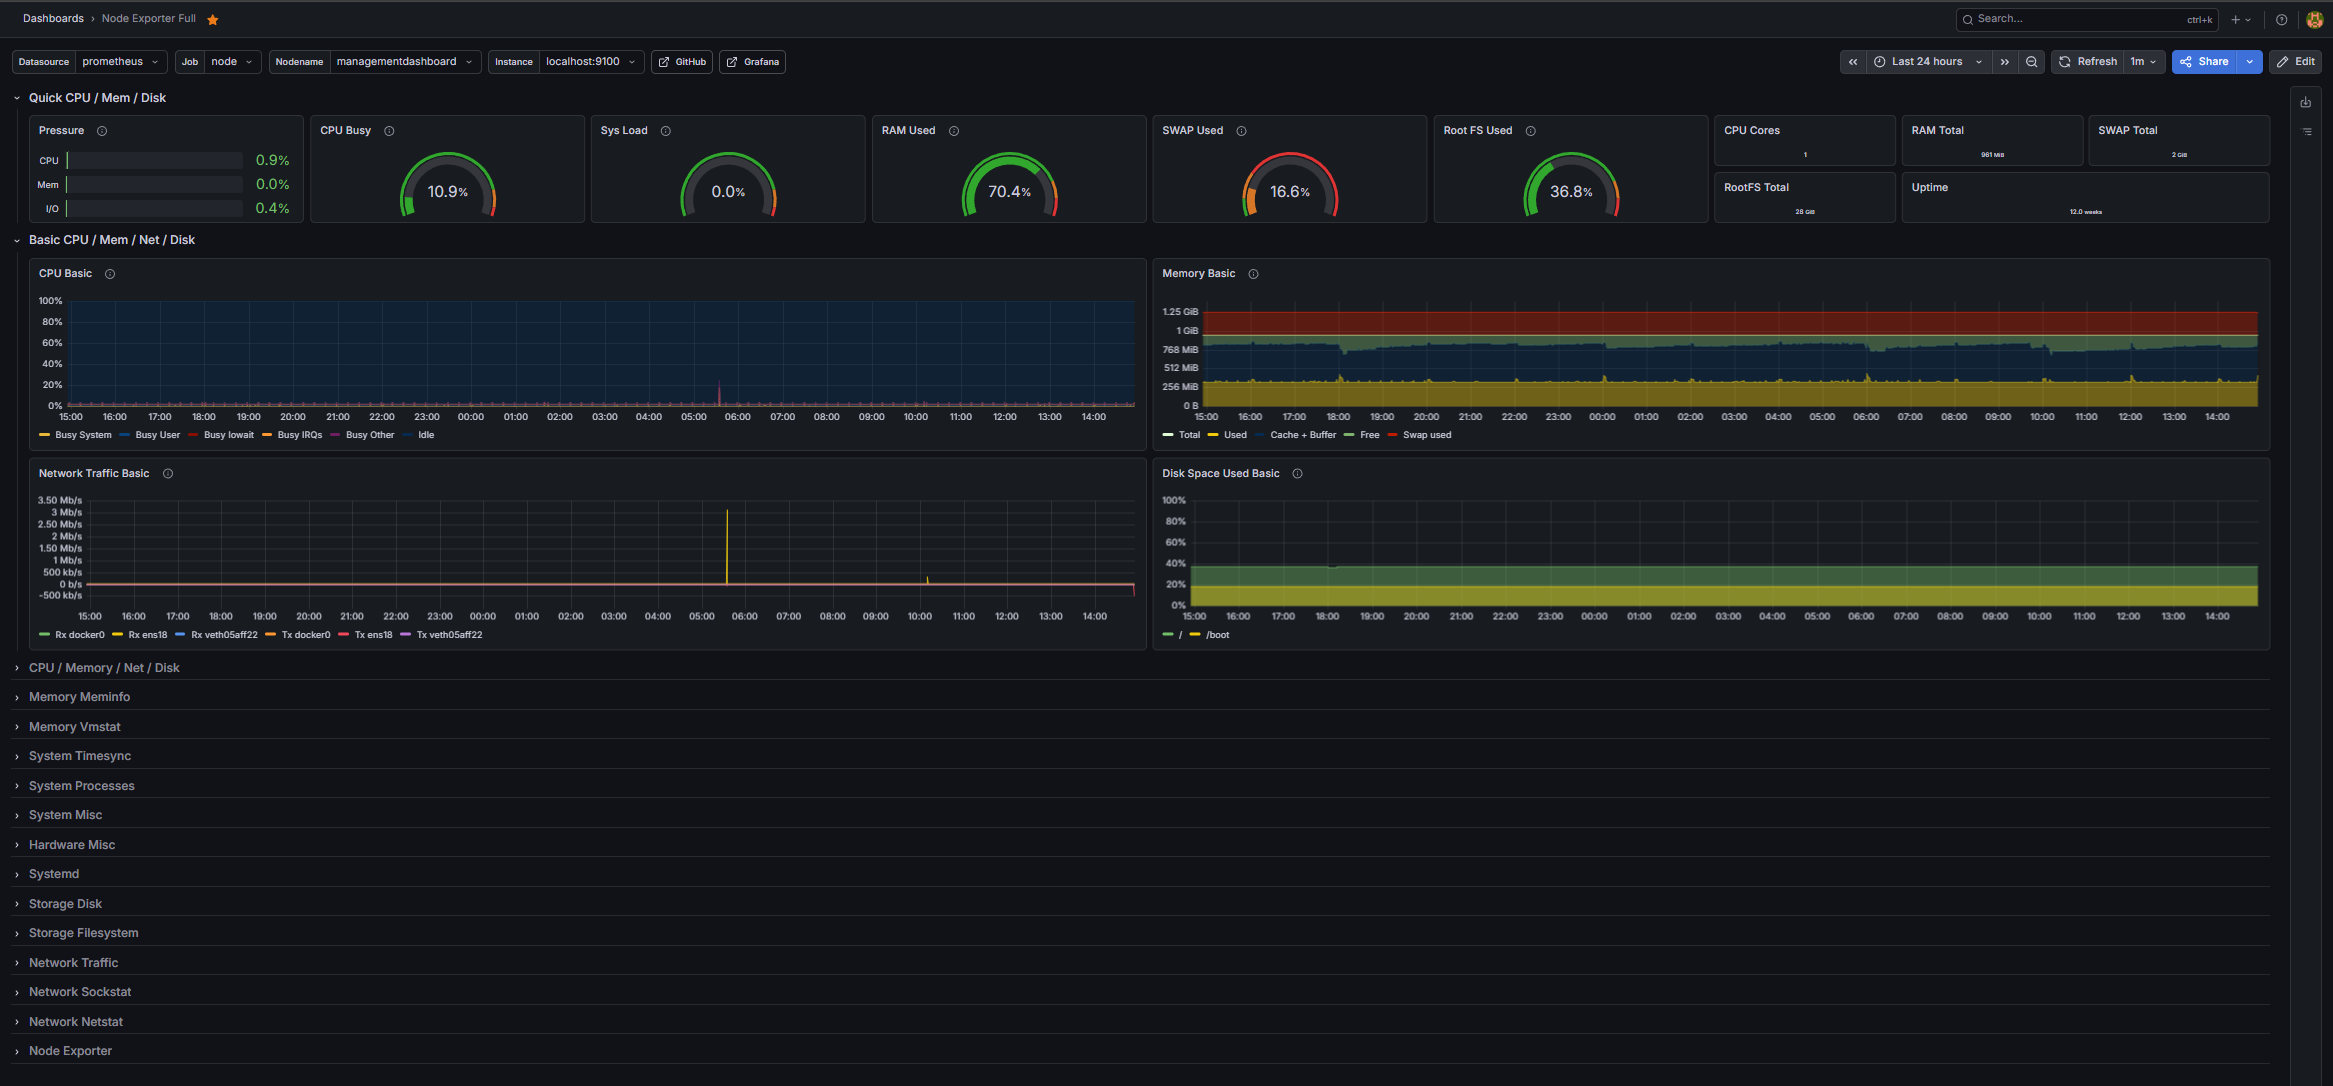The width and height of the screenshot is (2333, 1086).
Task: Click the Memory Basic info icon
Action: (x=1253, y=274)
